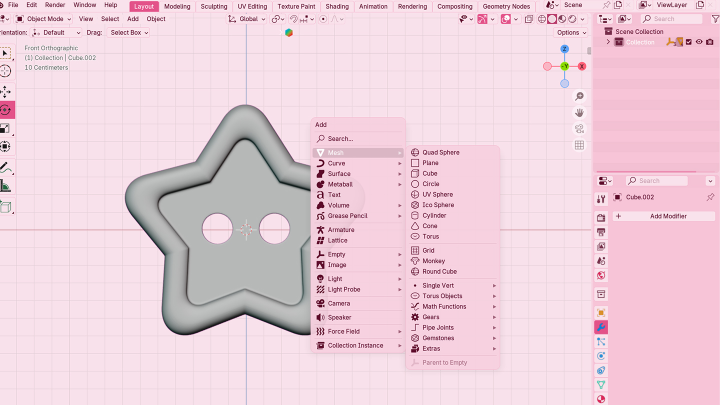
Task: Click the zoom view magnifier icon
Action: pos(579,96)
